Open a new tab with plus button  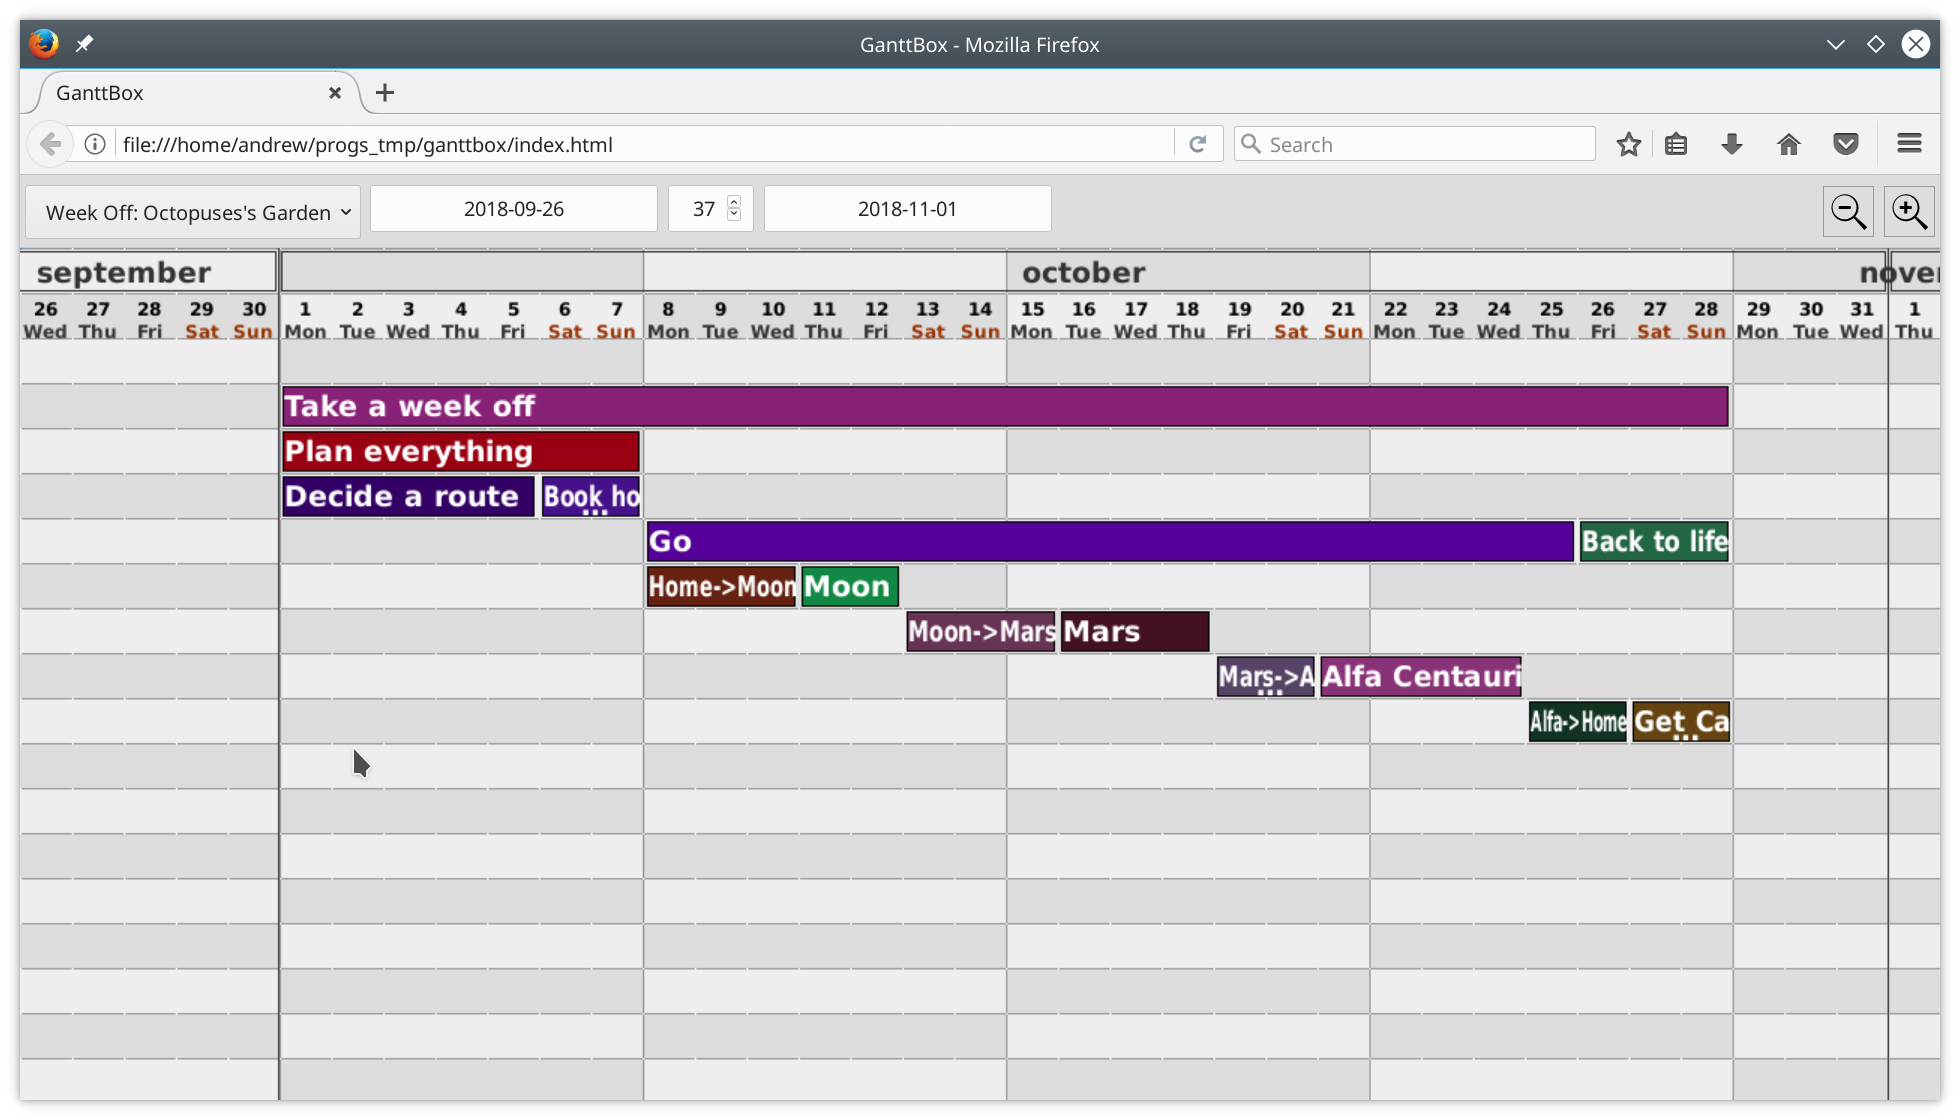(385, 93)
